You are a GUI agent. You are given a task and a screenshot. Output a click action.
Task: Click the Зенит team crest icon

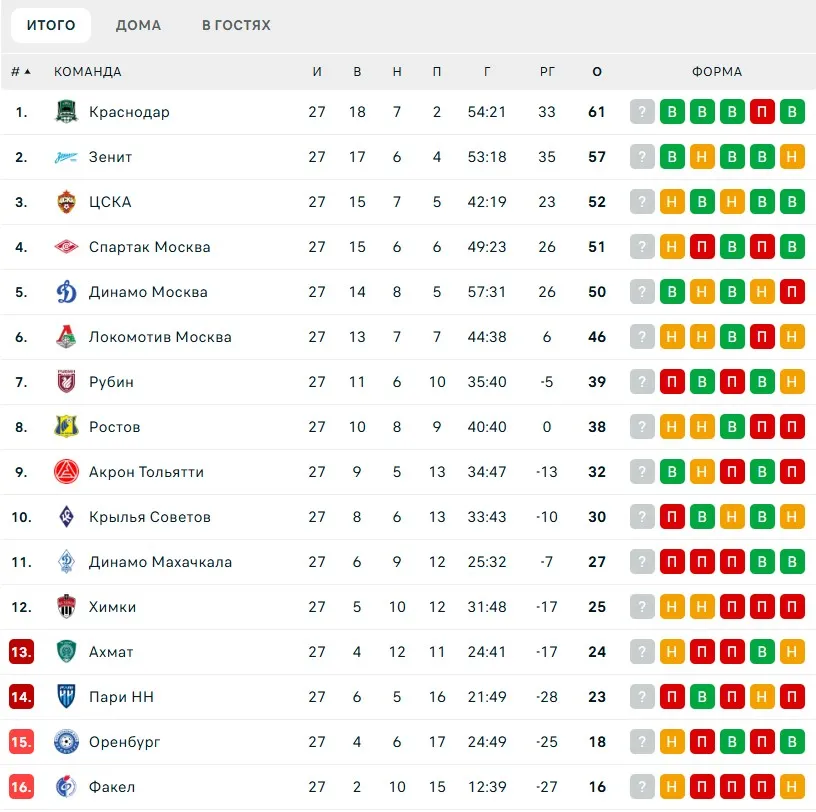pos(66,157)
